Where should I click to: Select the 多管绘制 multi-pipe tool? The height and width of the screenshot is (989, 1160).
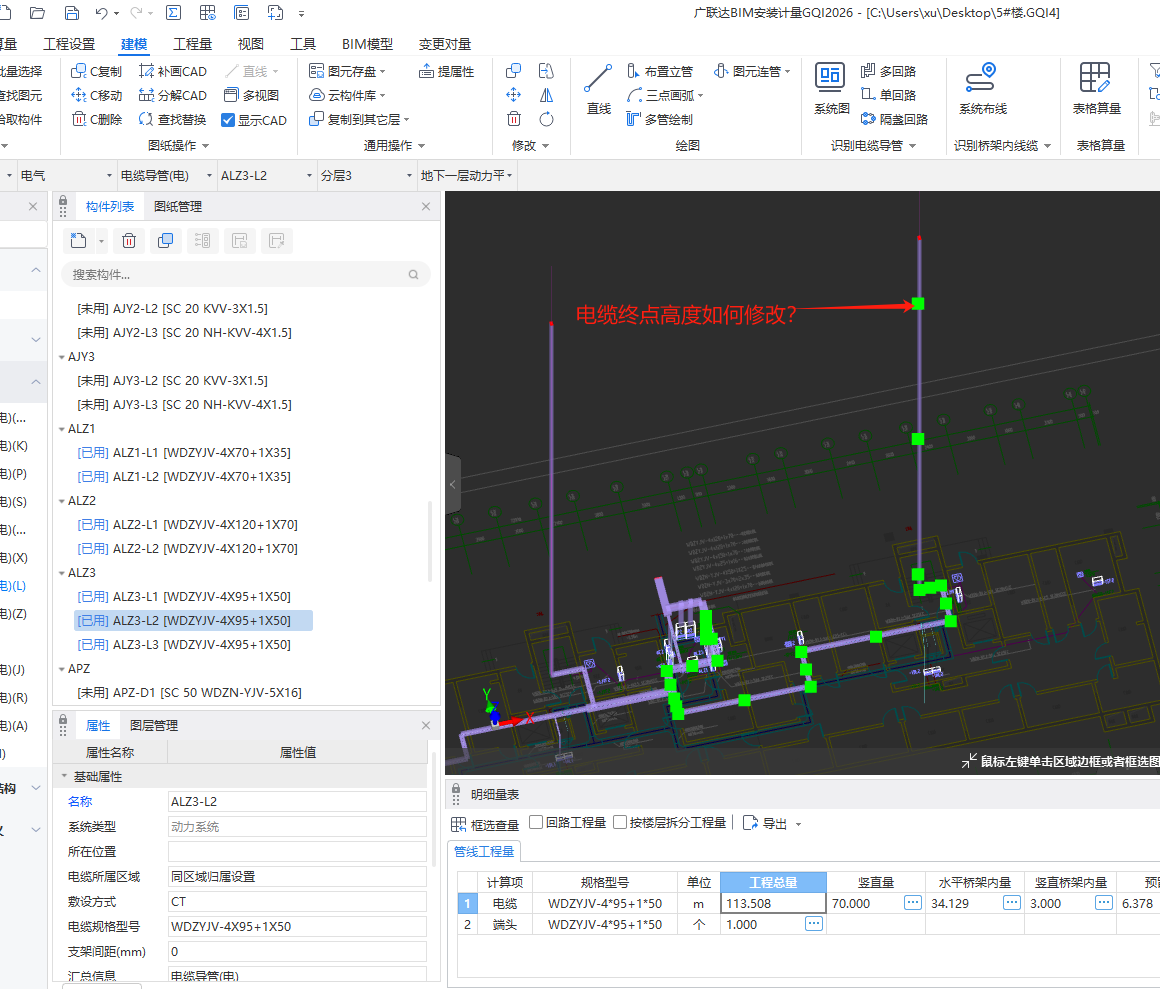coord(659,119)
